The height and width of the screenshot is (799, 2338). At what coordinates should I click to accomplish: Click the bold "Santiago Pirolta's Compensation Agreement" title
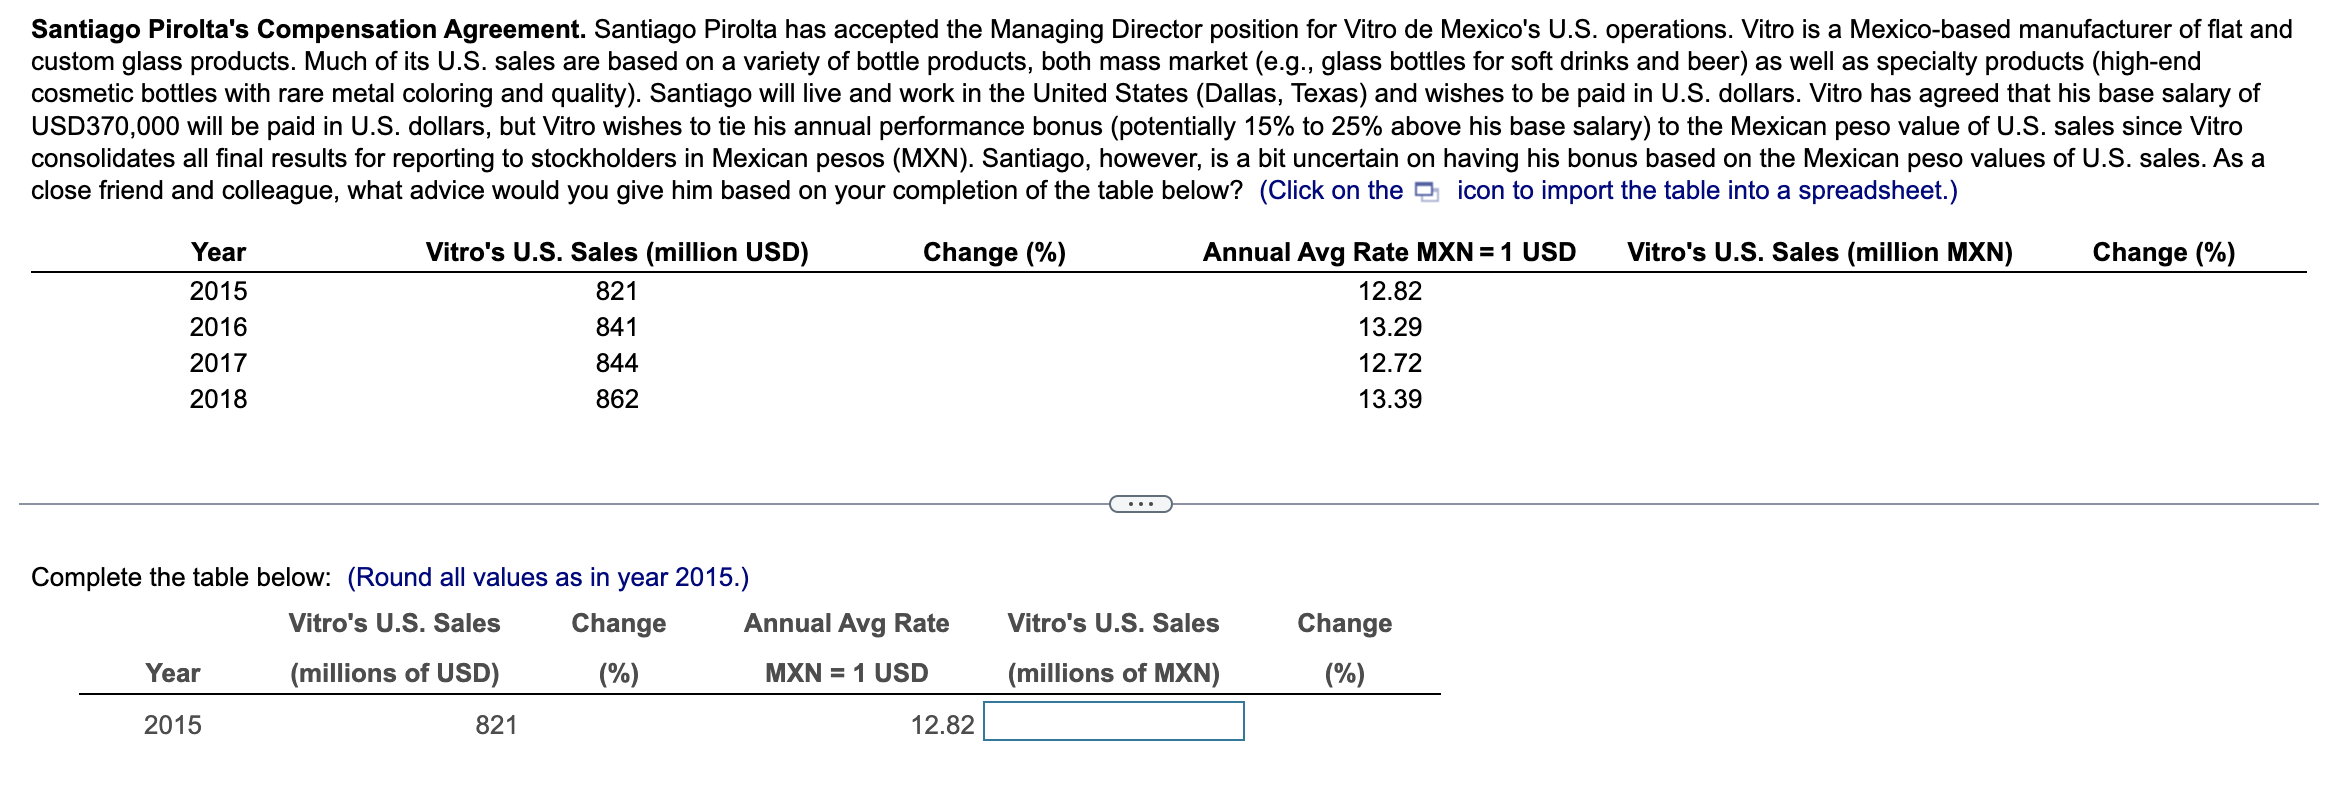click(308, 29)
